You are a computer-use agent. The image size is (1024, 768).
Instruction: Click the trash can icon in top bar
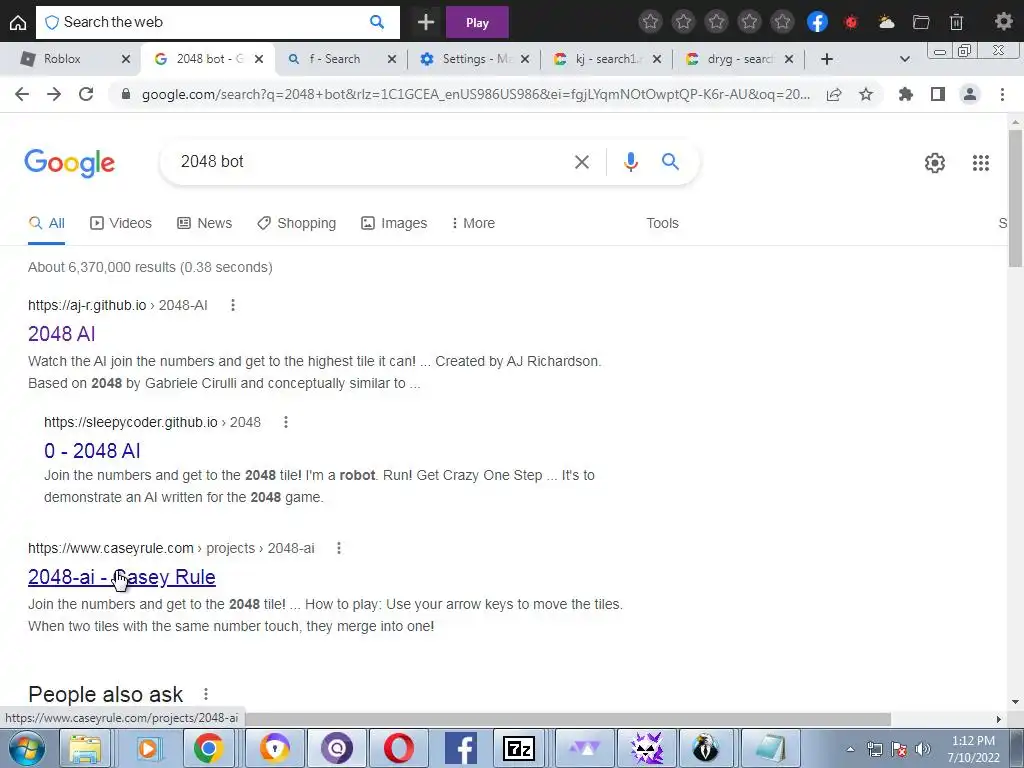(x=956, y=22)
